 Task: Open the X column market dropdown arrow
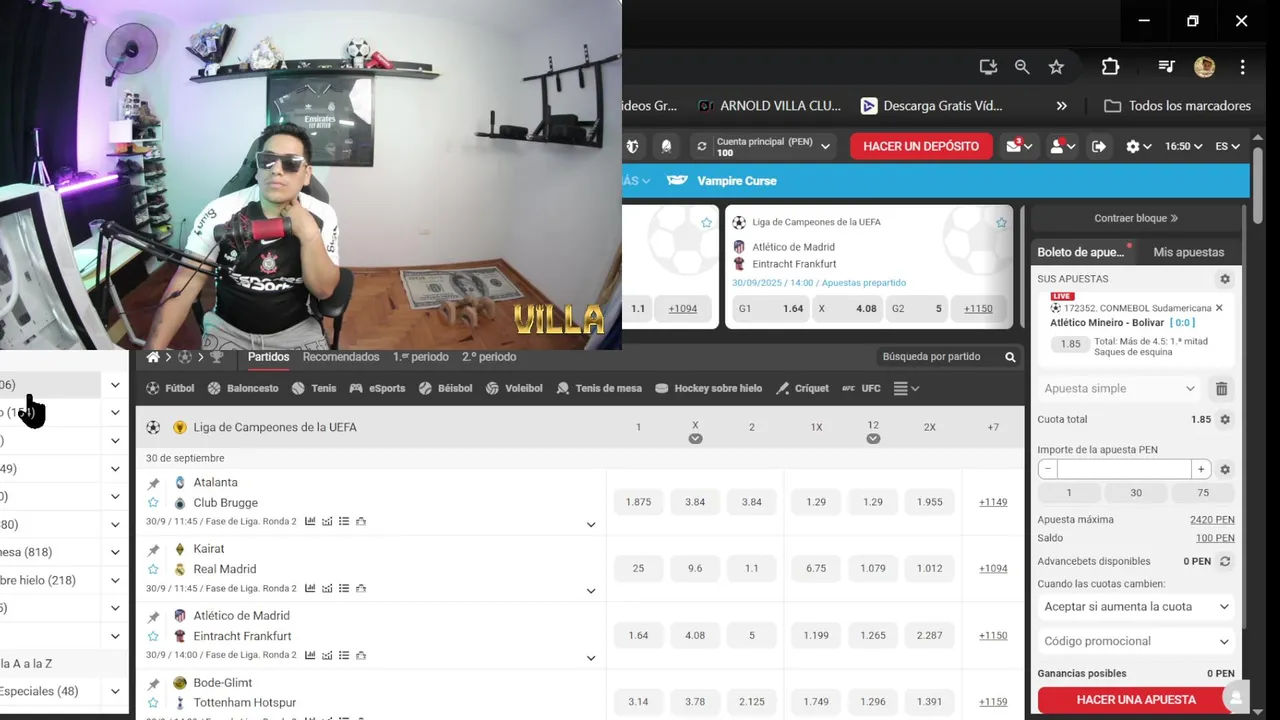coord(695,439)
